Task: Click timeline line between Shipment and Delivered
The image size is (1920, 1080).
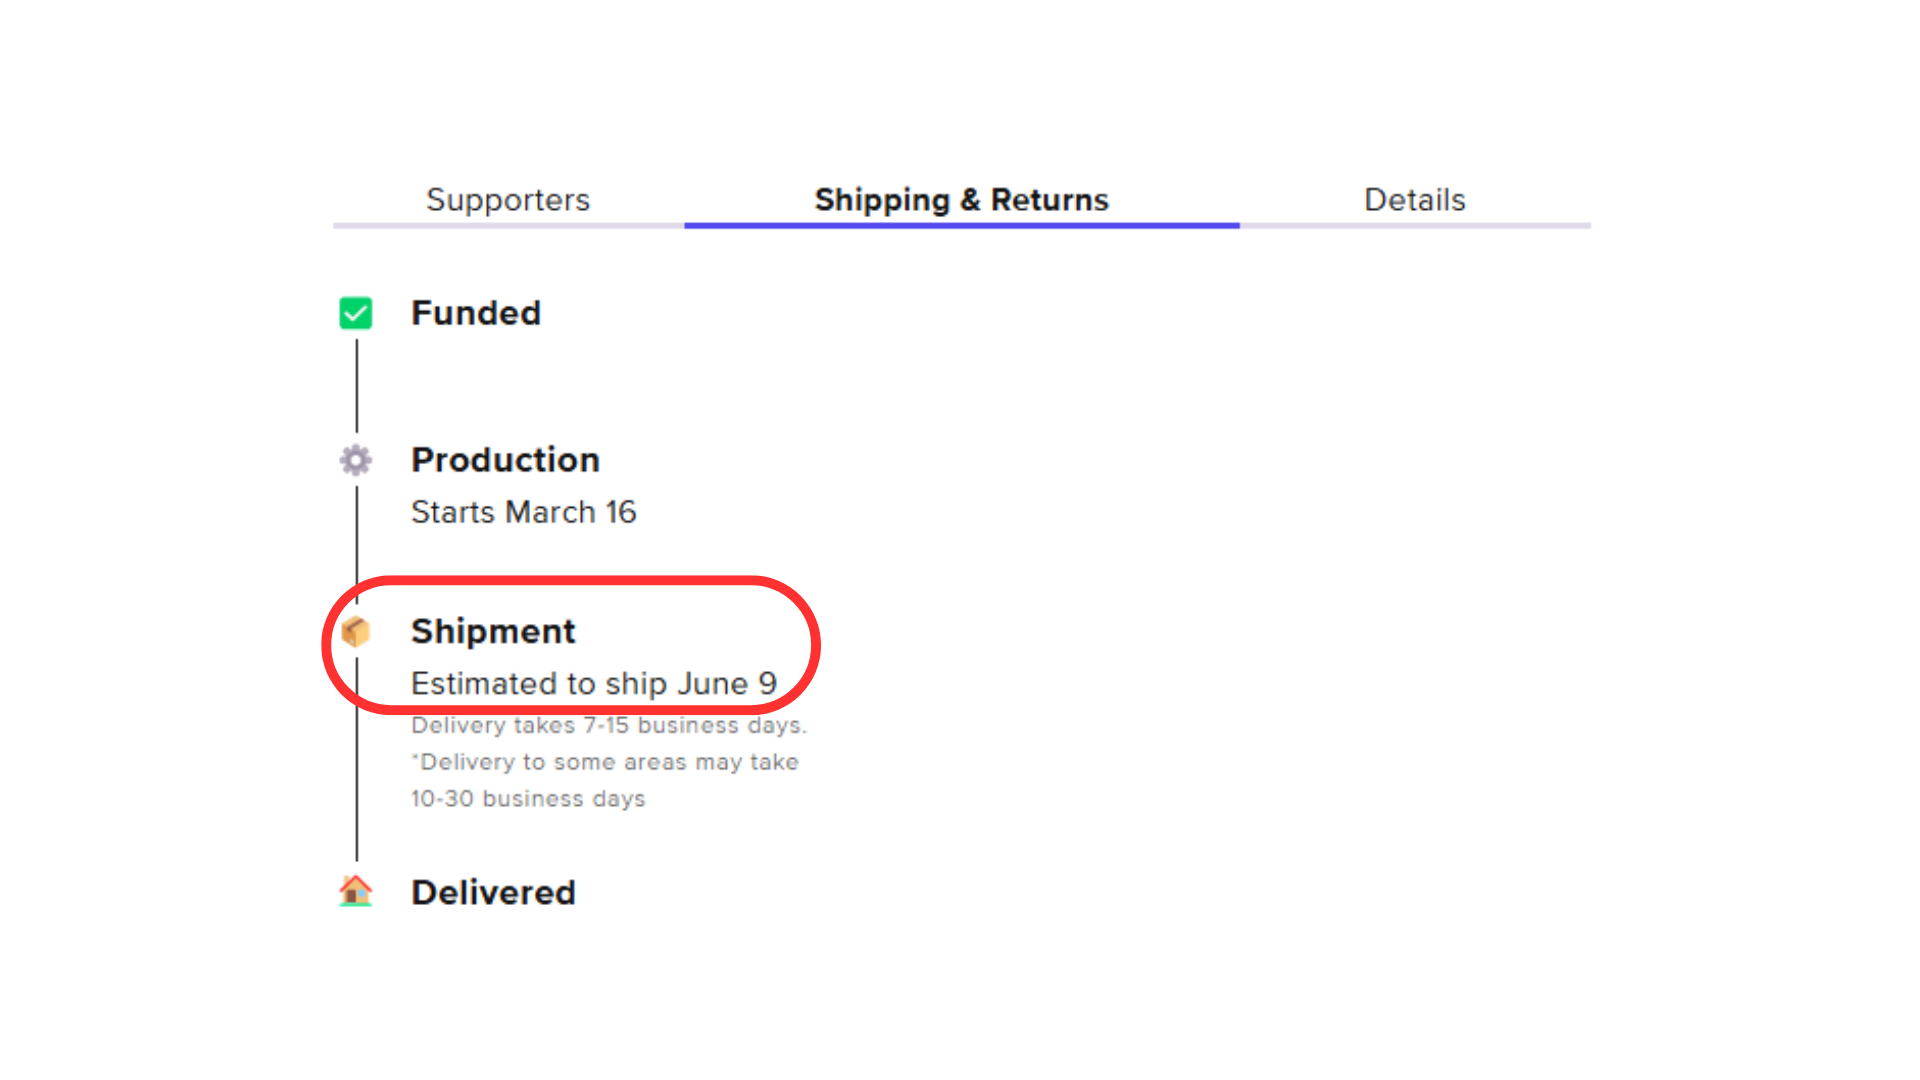Action: point(357,760)
